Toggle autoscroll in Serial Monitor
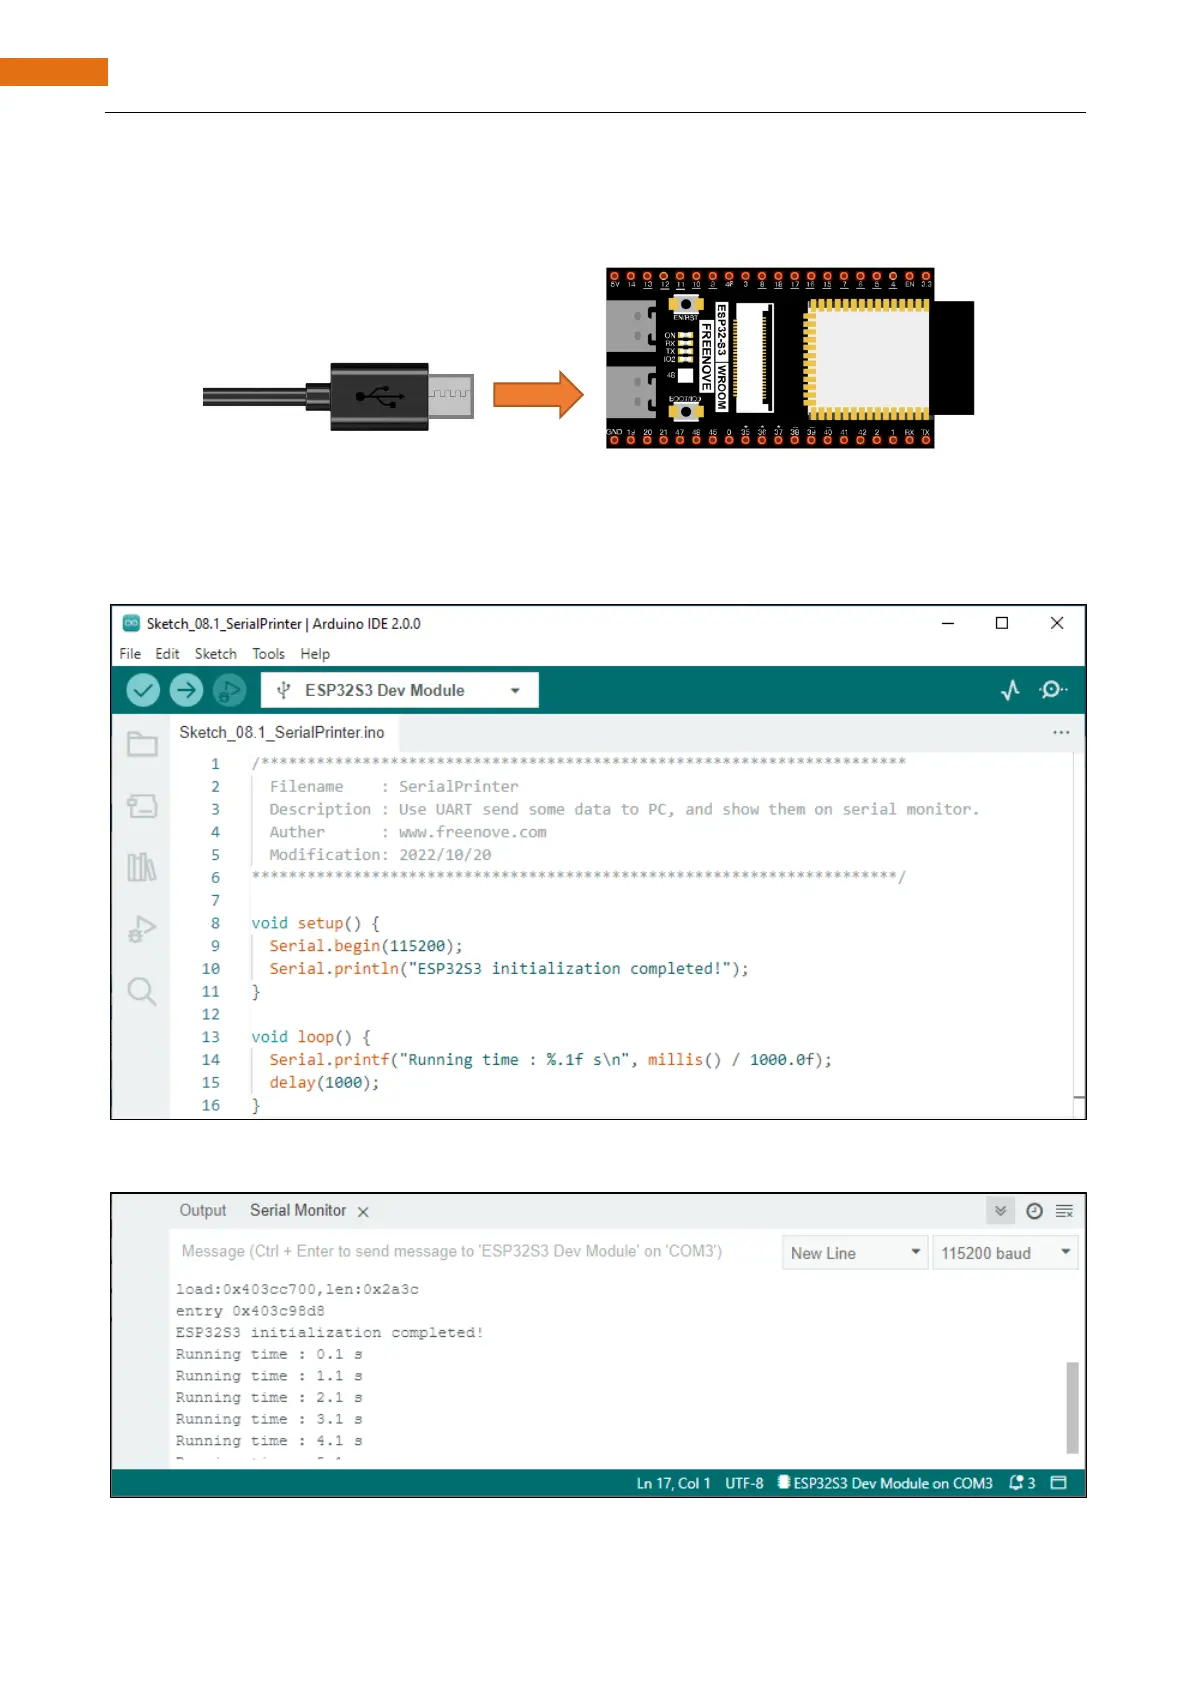Image resolution: width=1191 pixels, height=1684 pixels. point(1000,1211)
